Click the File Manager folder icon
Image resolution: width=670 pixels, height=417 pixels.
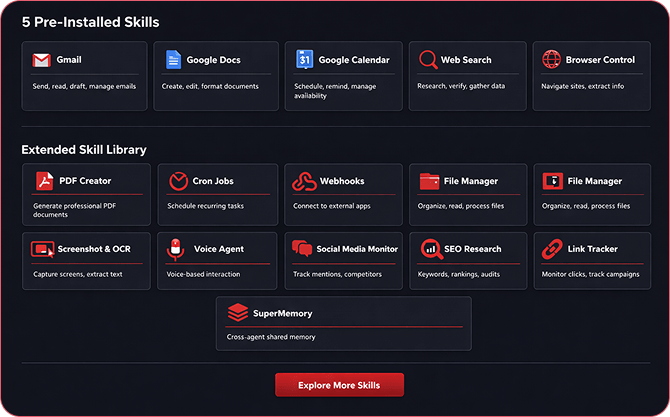[430, 181]
